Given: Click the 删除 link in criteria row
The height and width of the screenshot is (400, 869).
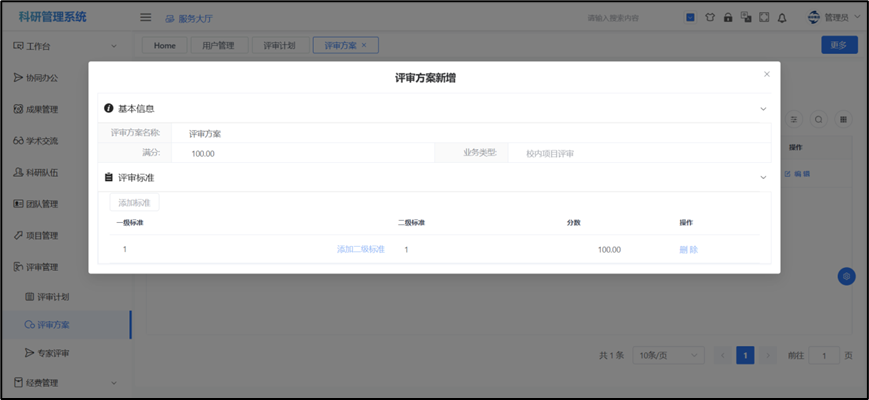Looking at the screenshot, I should point(688,249).
